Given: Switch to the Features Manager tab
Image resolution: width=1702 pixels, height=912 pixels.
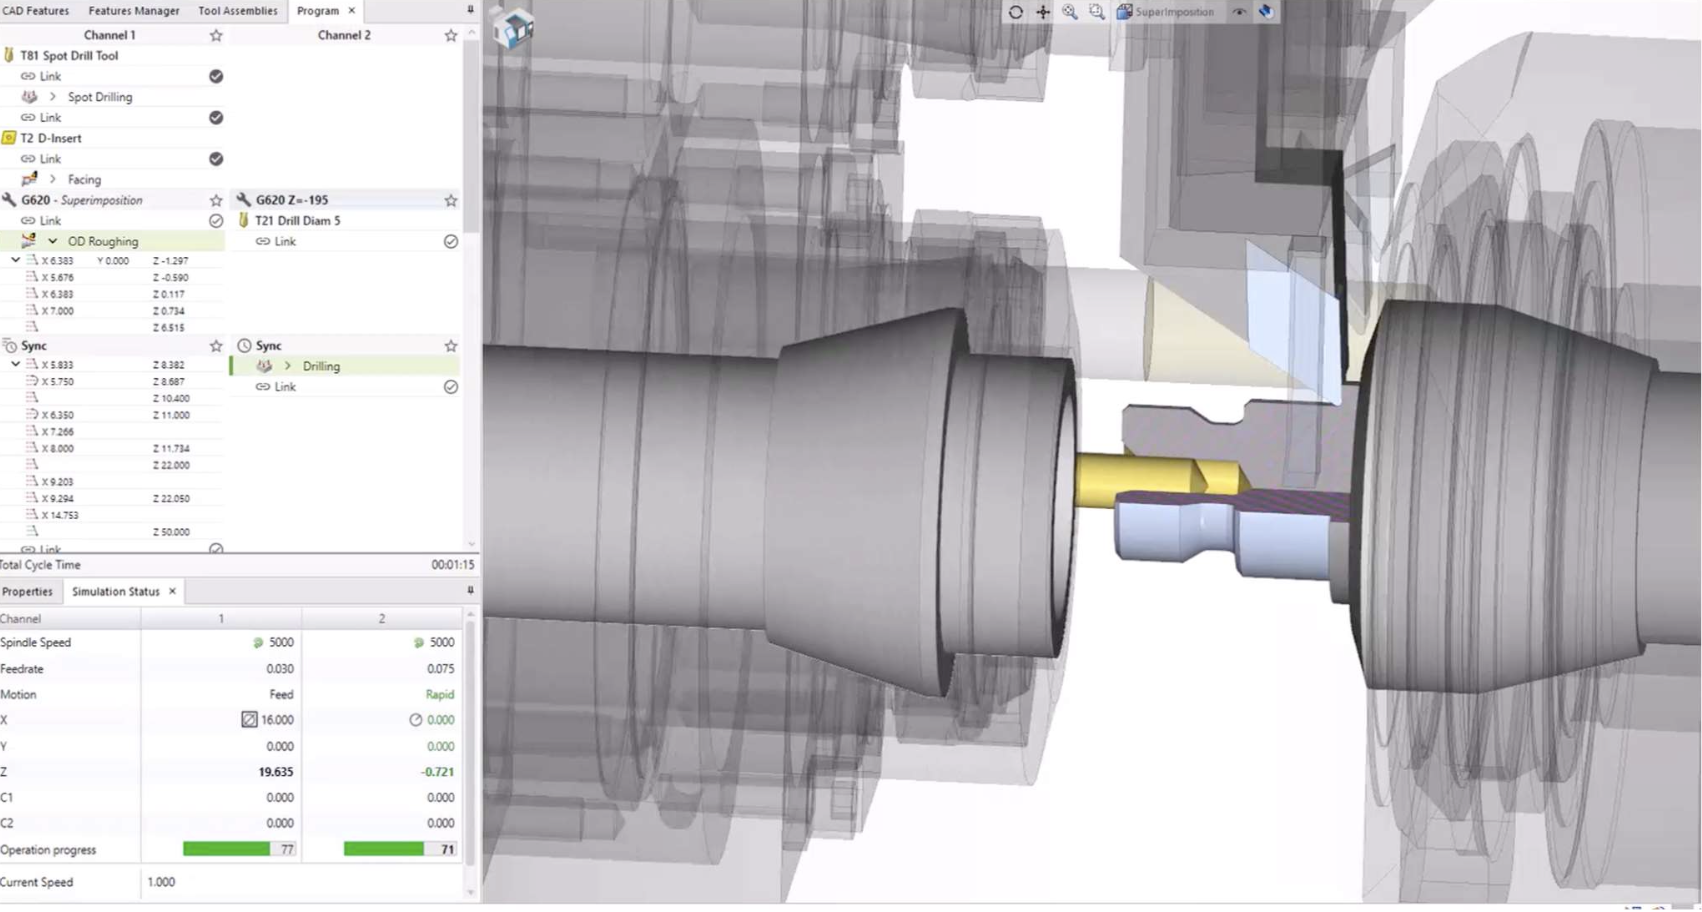Looking at the screenshot, I should (x=134, y=10).
